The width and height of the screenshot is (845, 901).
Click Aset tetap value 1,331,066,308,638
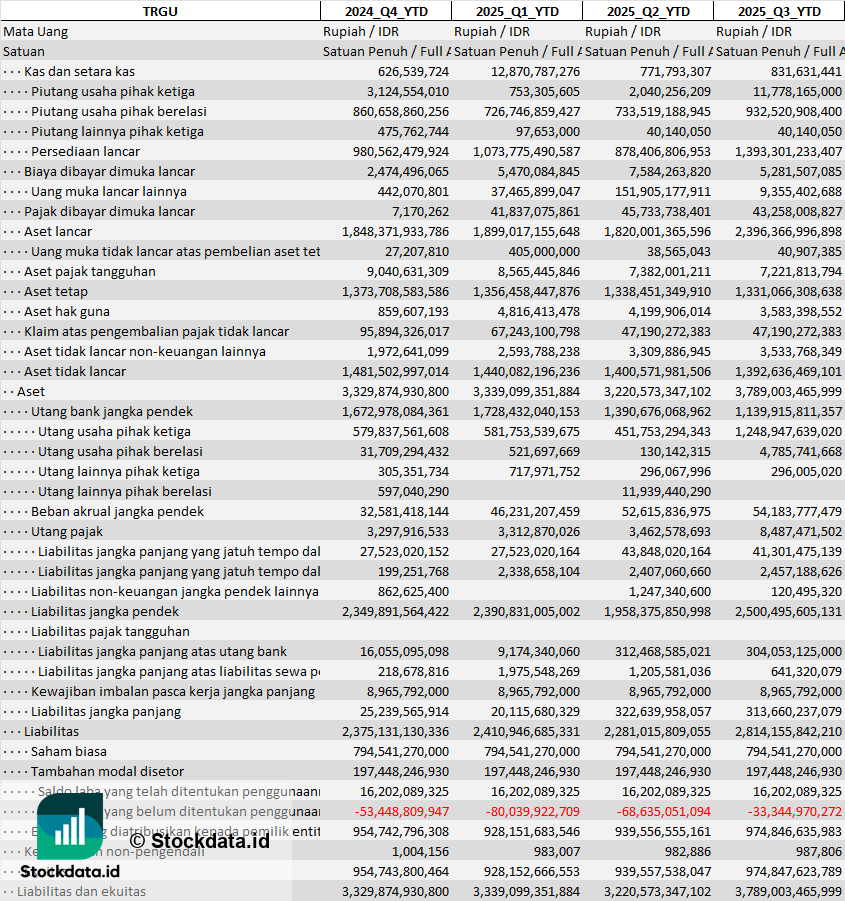788,291
